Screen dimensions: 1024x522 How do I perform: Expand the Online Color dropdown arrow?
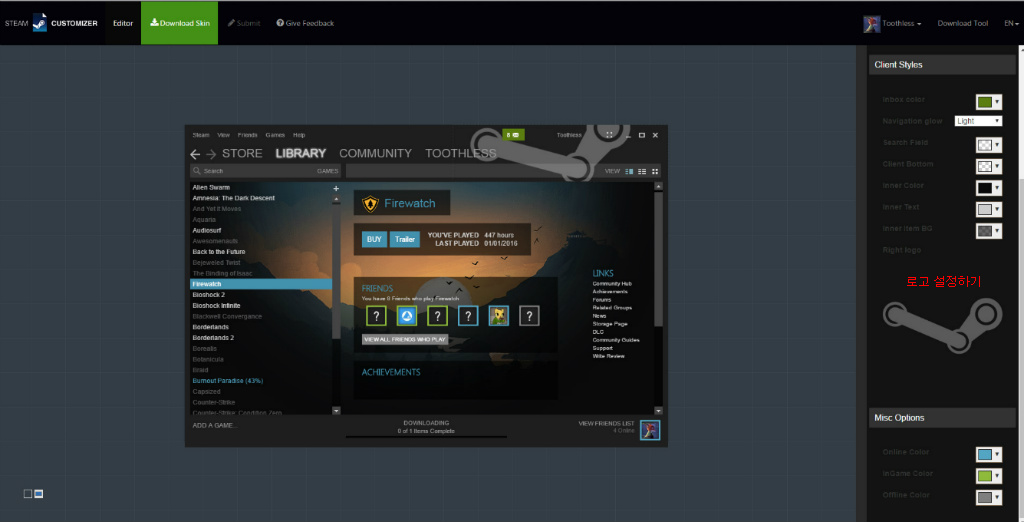click(x=997, y=455)
